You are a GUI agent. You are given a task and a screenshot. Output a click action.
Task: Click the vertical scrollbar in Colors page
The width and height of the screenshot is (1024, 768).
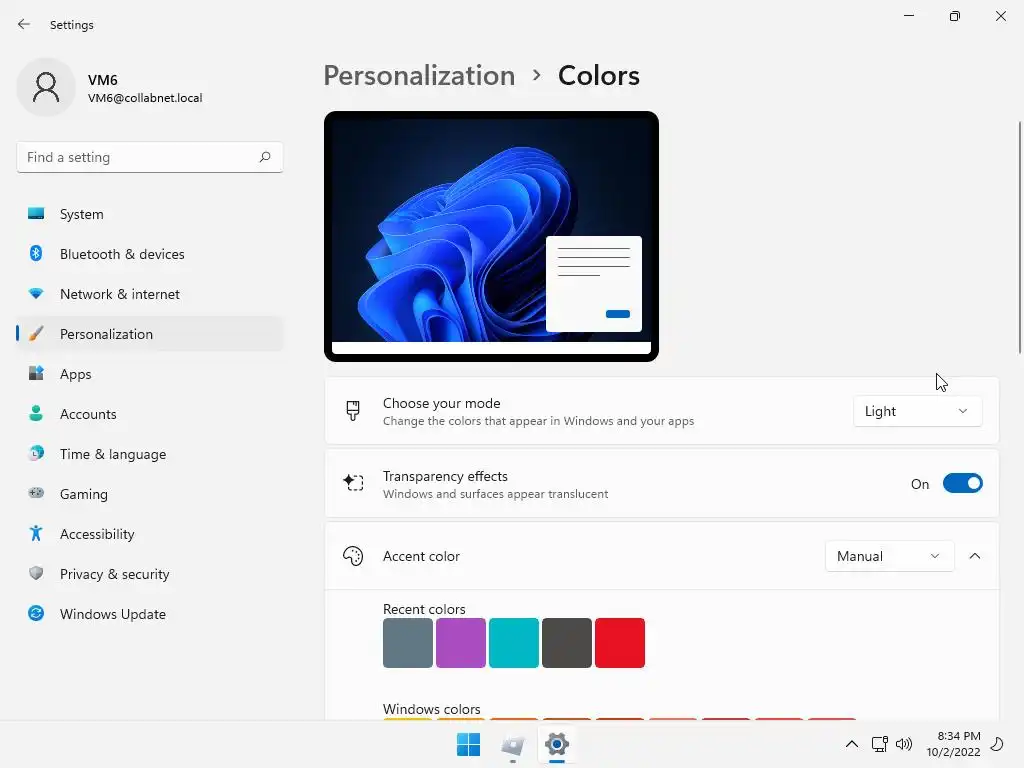(x=1019, y=238)
